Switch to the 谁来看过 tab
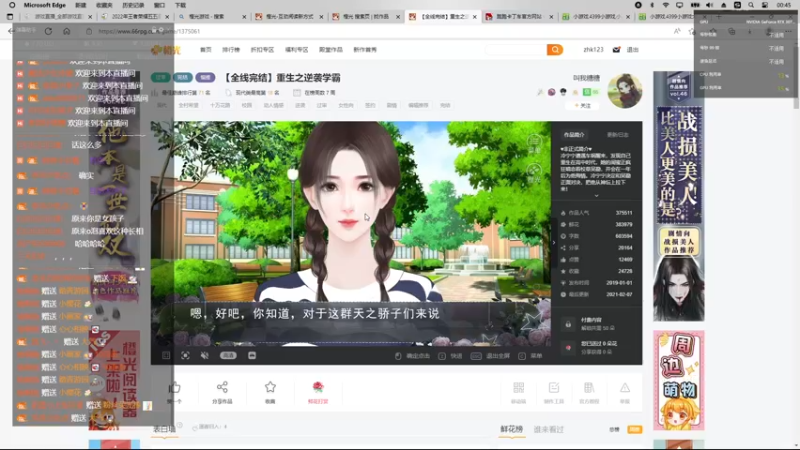The image size is (800, 450). 548,430
